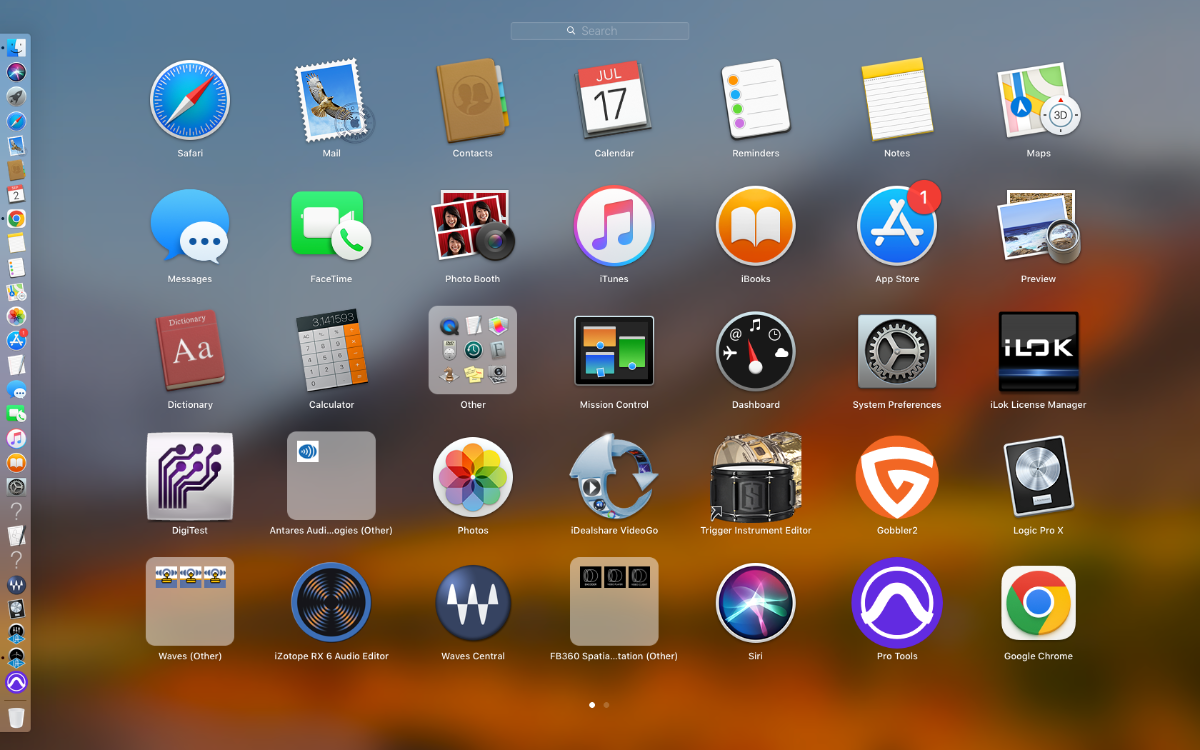Open System Preferences gear icon
Screen dimensions: 1200x750
pyautogui.click(x=896, y=351)
